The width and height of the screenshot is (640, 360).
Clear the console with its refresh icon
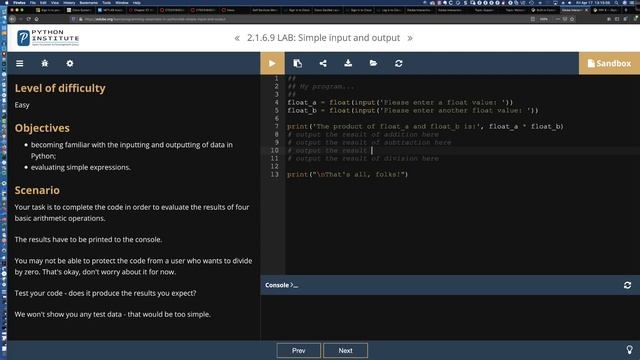[x=627, y=285]
